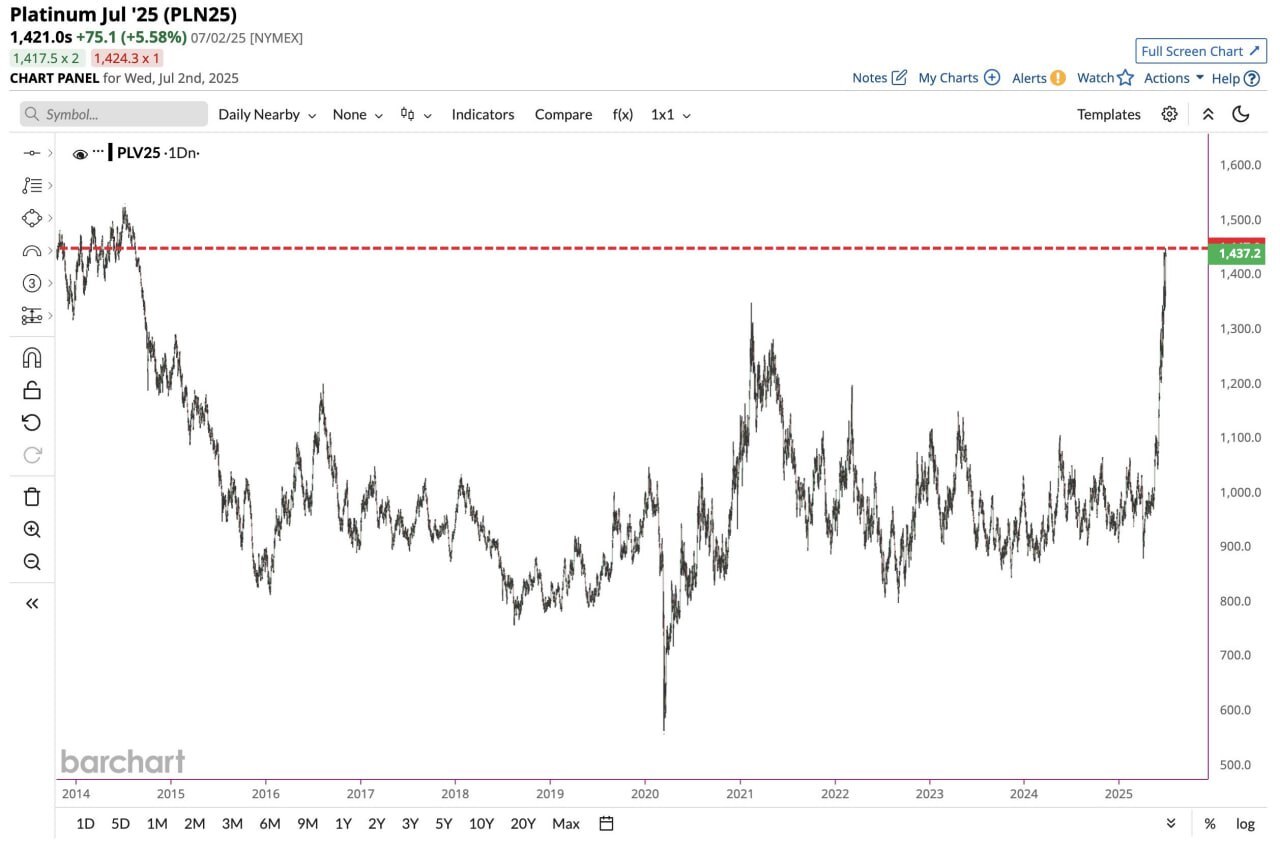Toggle visibility eye for PLV25 series
Screen dimensions: 1280x844
click(x=80, y=154)
